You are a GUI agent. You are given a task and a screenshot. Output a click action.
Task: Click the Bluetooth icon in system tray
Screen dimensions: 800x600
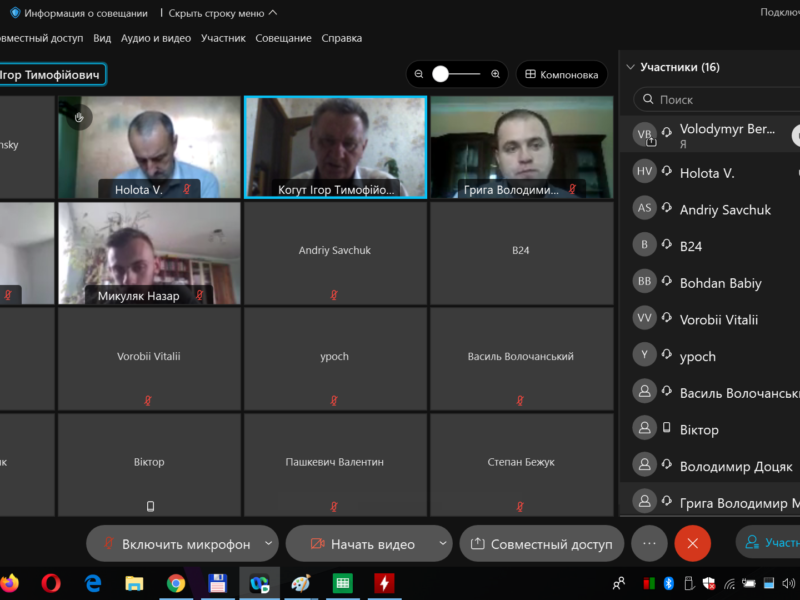(669, 583)
